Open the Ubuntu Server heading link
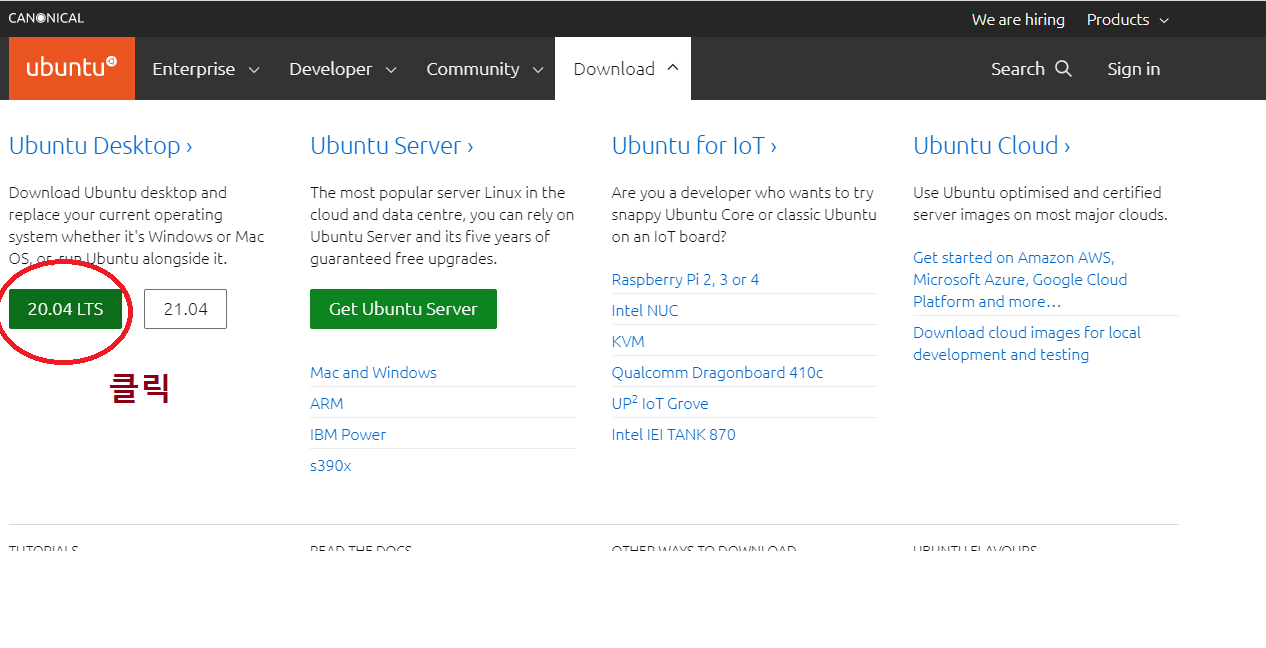 (x=391, y=146)
